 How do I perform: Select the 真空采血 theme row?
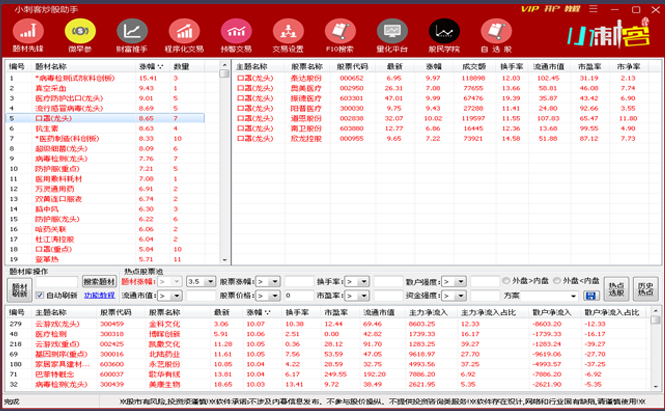click(105, 88)
